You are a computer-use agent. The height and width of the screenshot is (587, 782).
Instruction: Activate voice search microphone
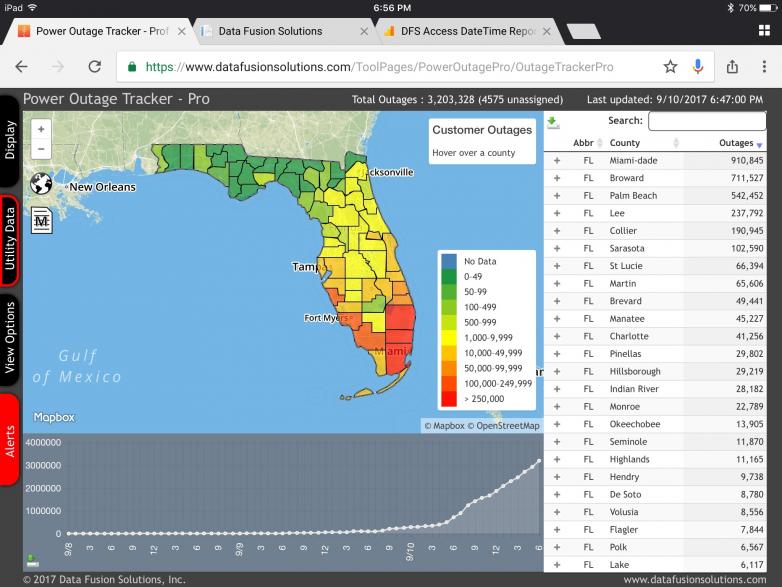(x=698, y=66)
